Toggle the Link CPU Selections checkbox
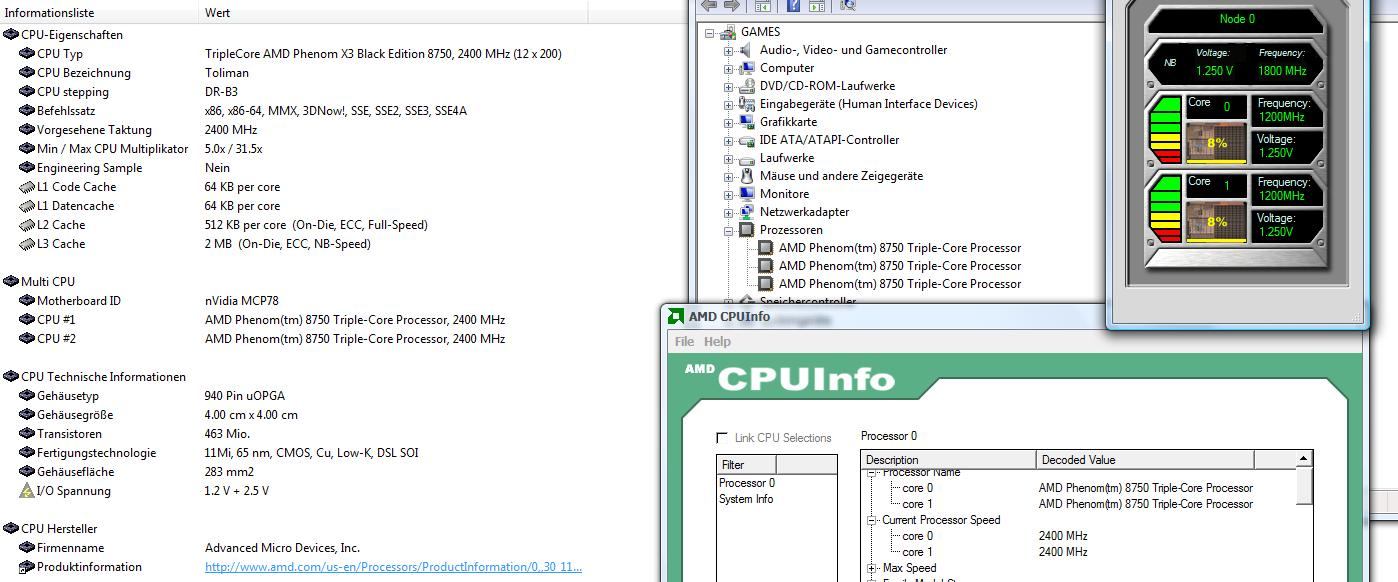Viewport: 1398px width, 582px height. tap(722, 438)
